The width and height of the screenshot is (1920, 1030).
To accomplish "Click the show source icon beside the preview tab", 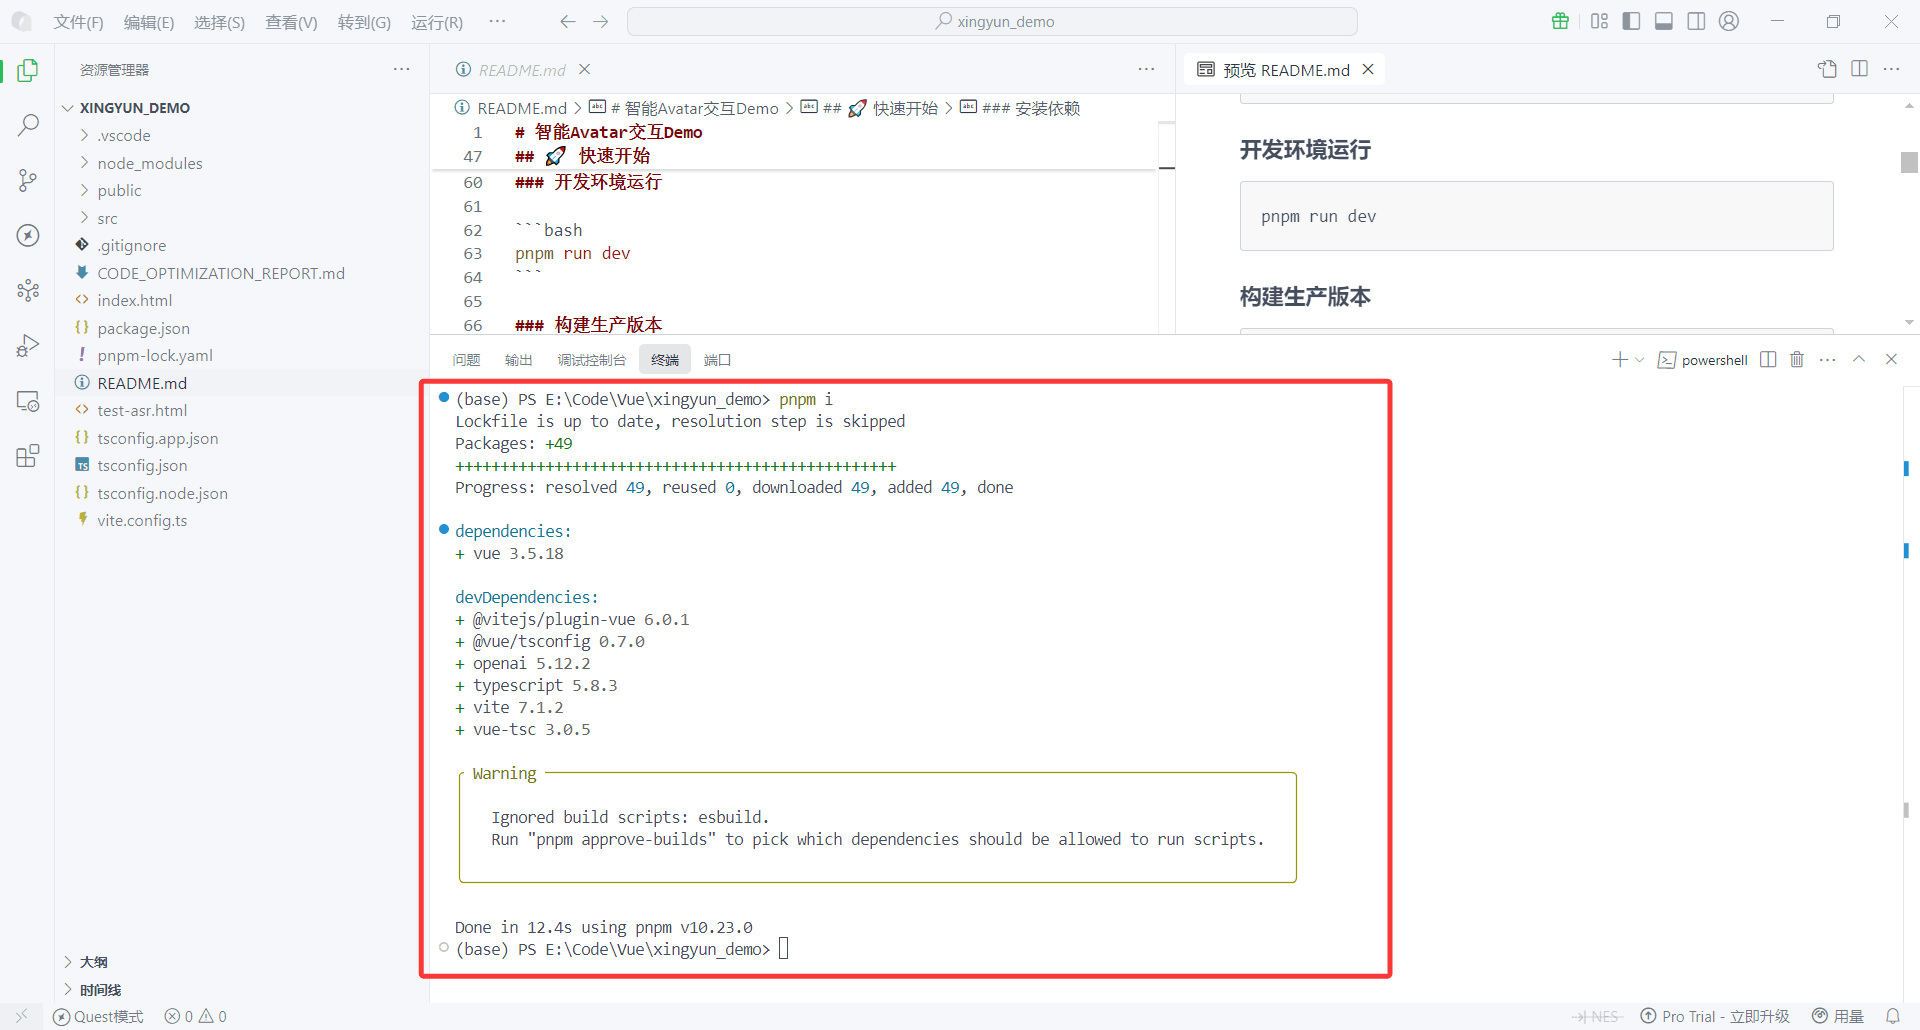I will tap(1827, 69).
